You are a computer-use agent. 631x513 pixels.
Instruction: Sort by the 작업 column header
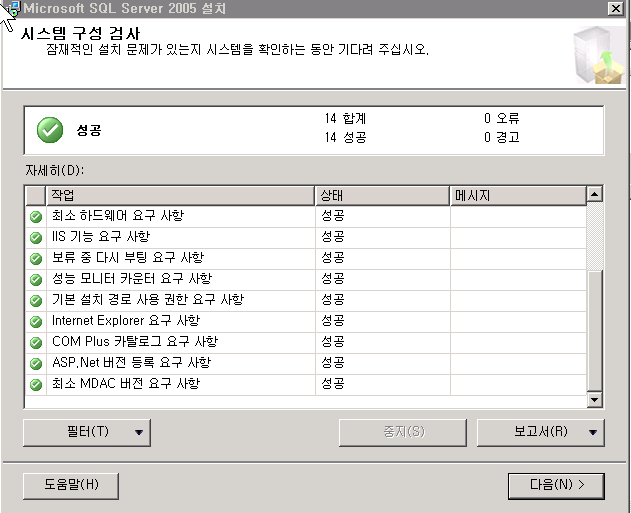pos(180,196)
